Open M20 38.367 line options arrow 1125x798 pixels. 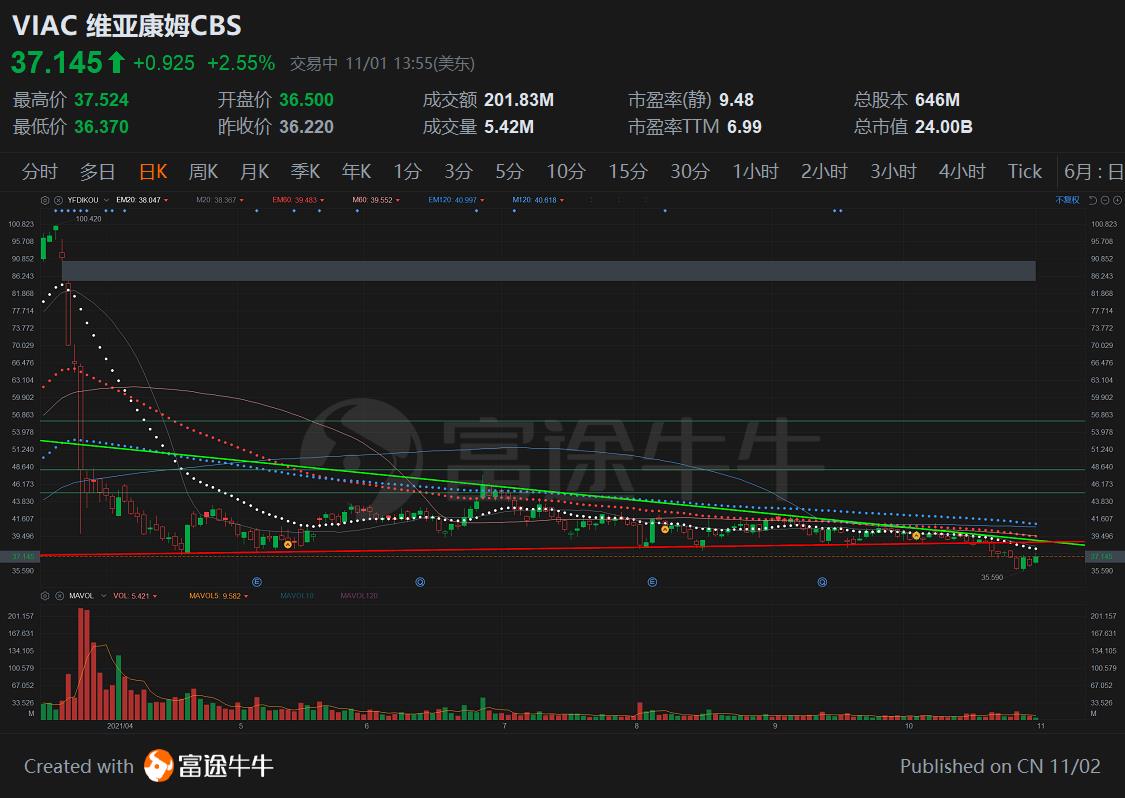[241, 200]
